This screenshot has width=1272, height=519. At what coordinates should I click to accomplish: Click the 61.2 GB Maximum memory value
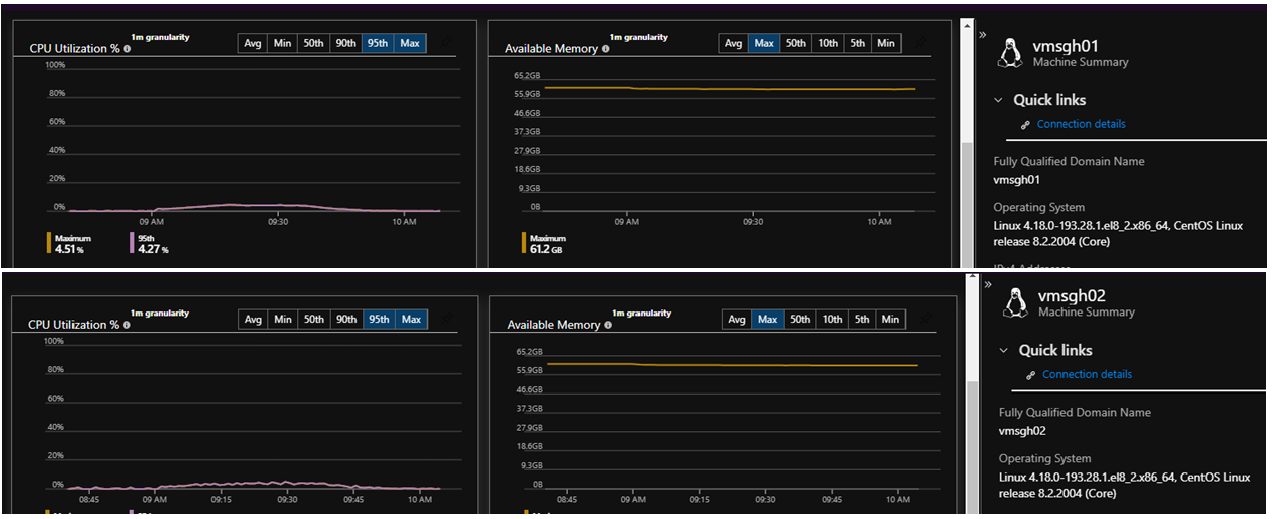click(x=547, y=249)
